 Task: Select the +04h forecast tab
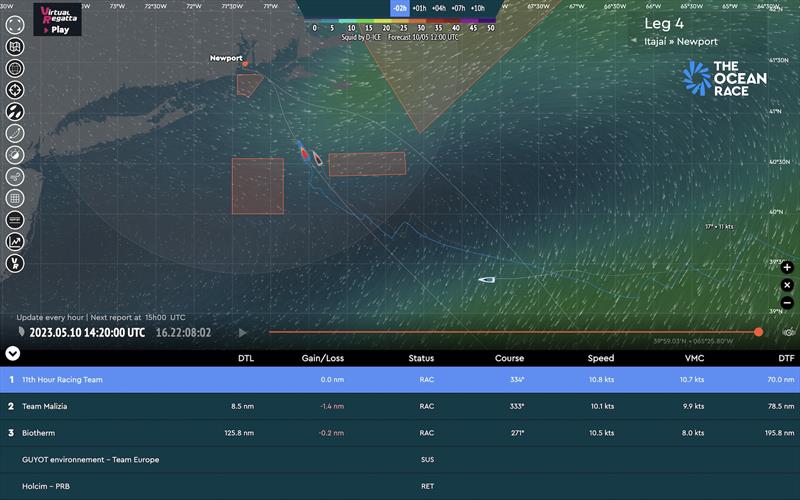point(439,8)
